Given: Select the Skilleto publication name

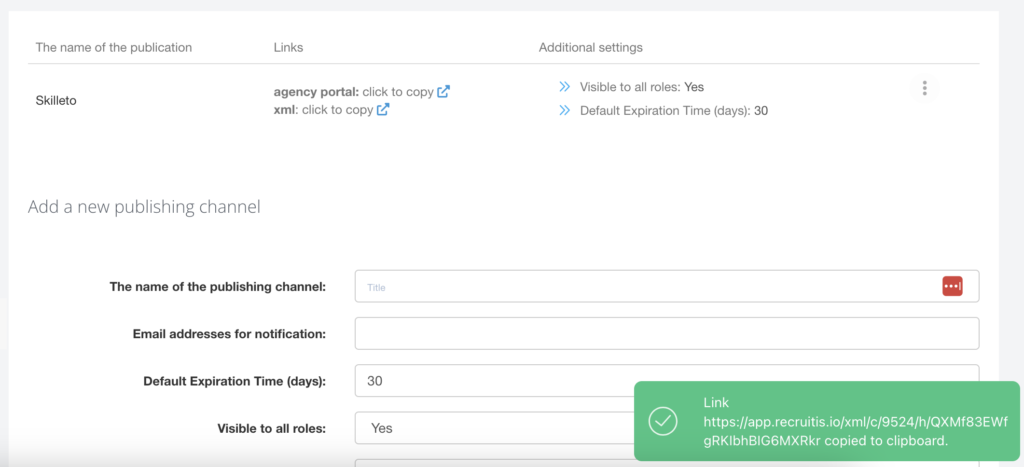Looking at the screenshot, I should [x=56, y=100].
